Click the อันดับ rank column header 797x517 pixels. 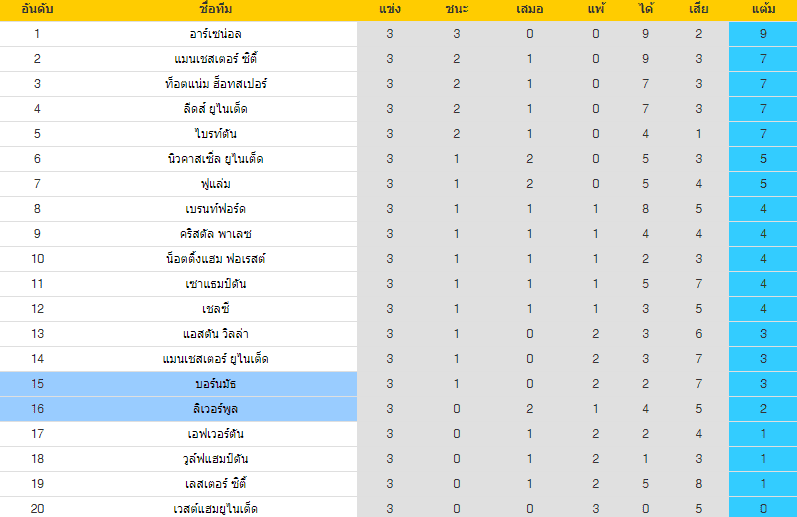tap(37, 9)
